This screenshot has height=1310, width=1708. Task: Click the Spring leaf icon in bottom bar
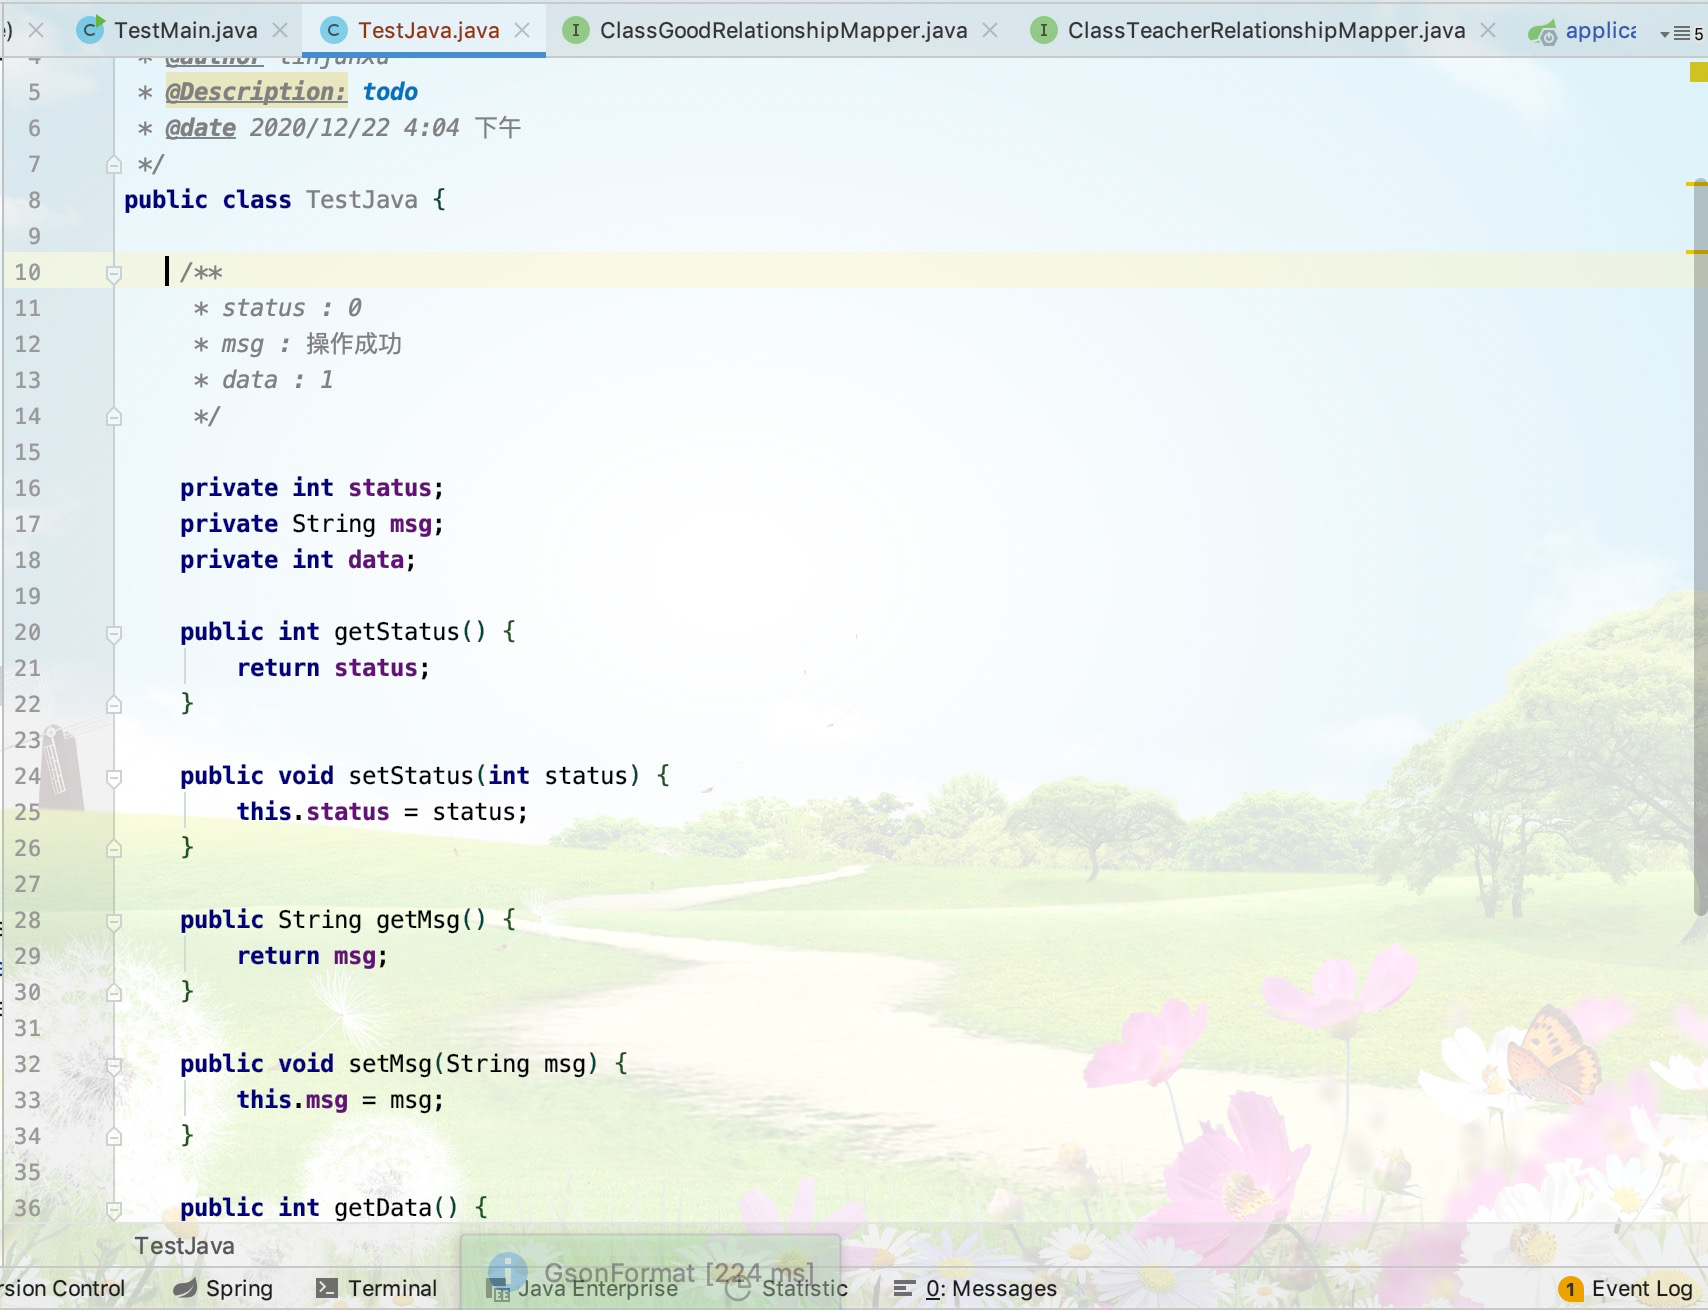[x=185, y=1288]
